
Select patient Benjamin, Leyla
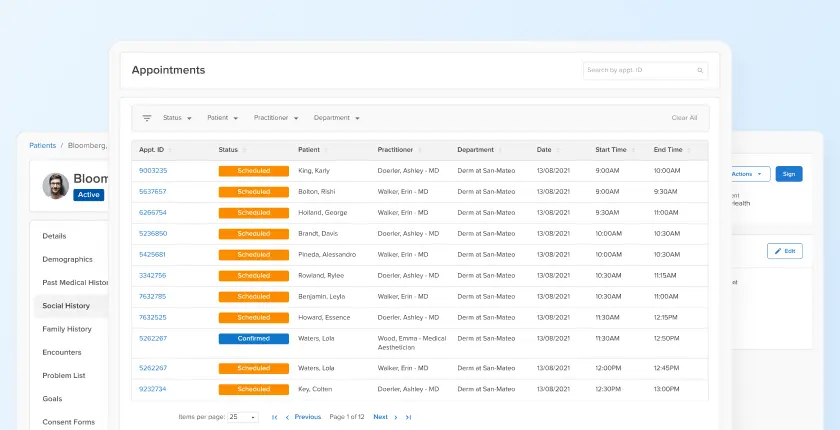pos(321,297)
